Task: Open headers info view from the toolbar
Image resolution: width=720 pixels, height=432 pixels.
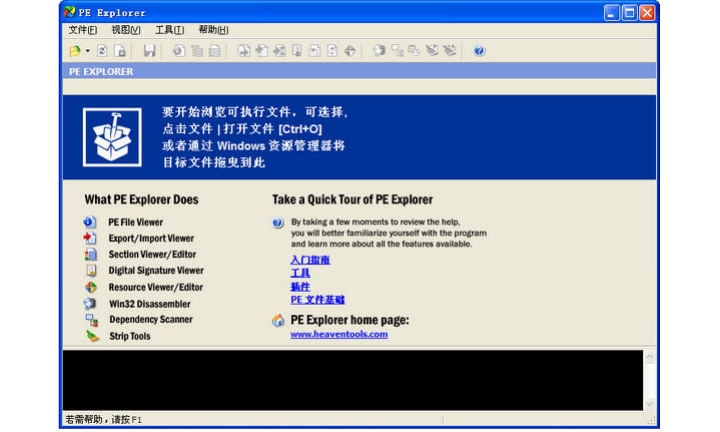Action: coord(179,50)
